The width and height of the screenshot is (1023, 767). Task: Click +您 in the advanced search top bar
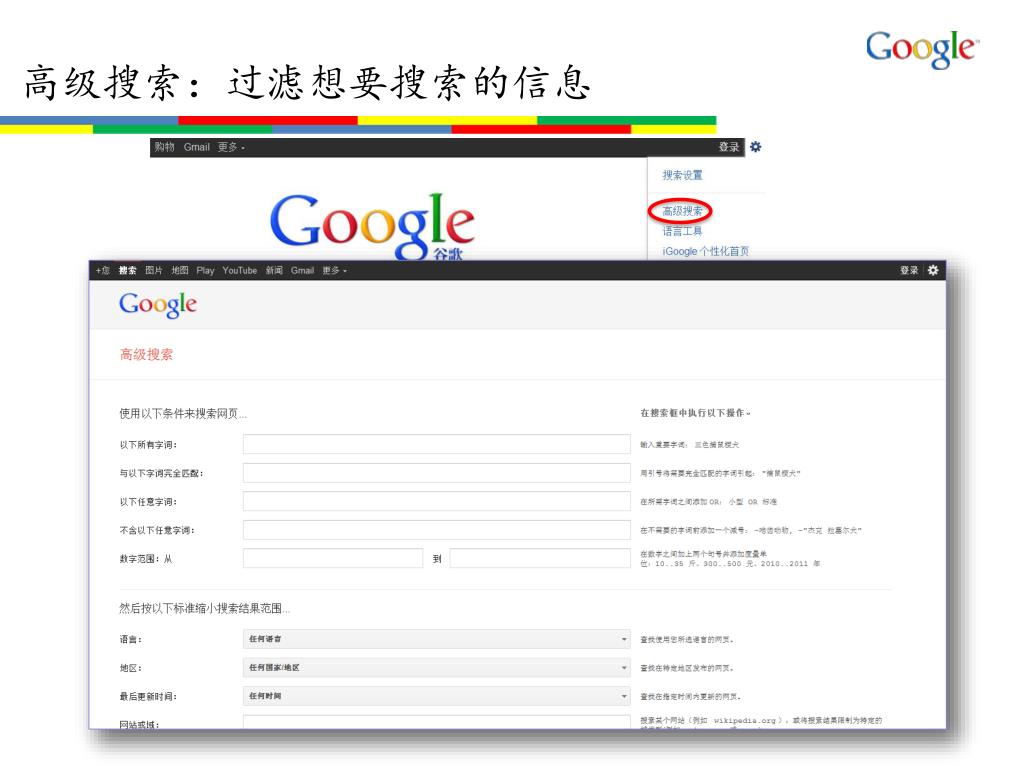(102, 270)
